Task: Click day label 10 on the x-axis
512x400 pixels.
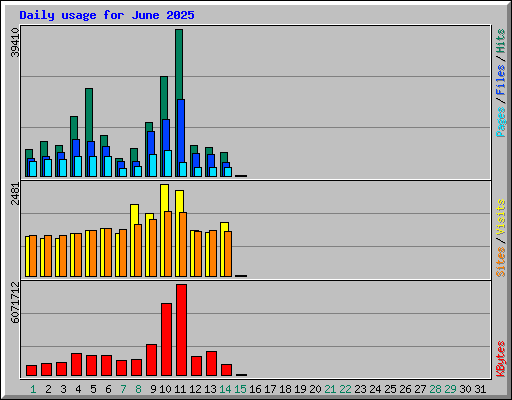Action: 165,389
